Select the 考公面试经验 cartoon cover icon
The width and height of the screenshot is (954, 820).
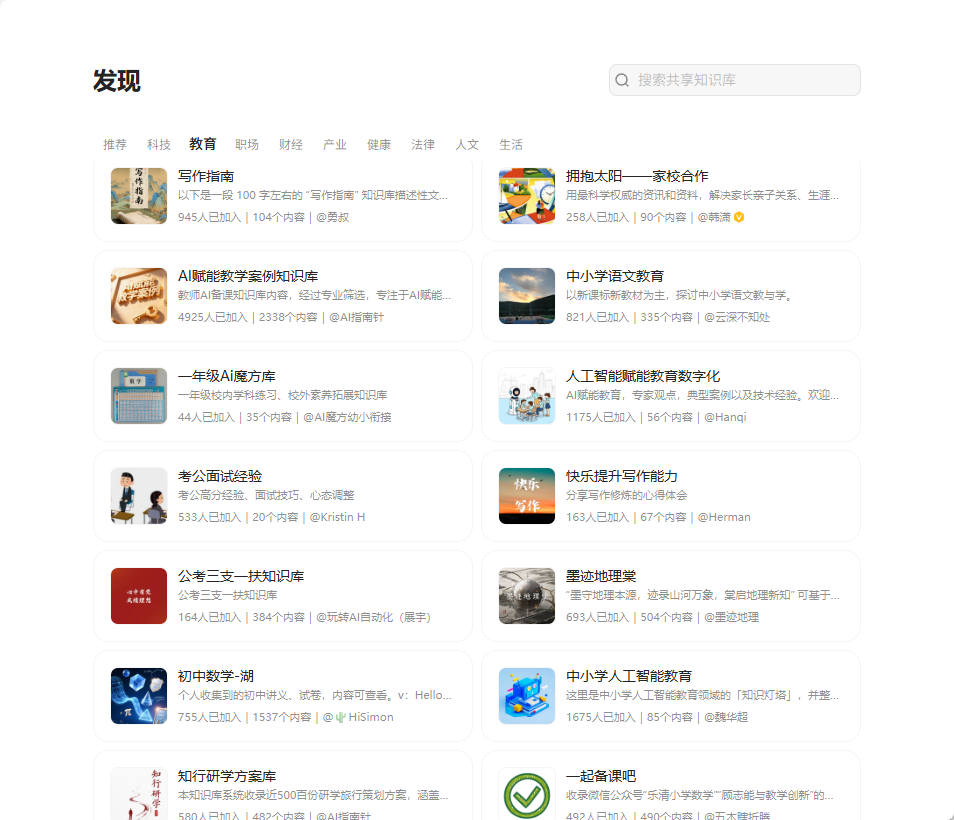click(x=139, y=496)
